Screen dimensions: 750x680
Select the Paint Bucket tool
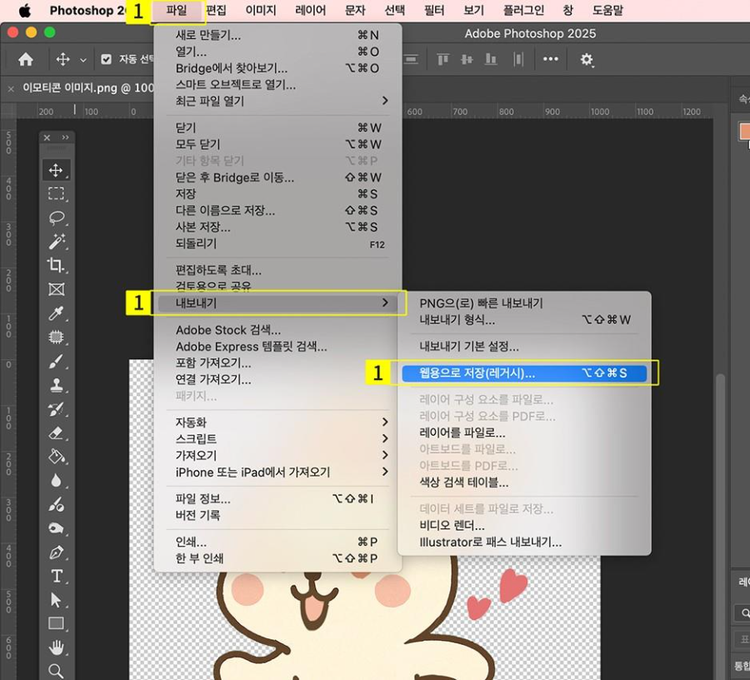coord(56,457)
